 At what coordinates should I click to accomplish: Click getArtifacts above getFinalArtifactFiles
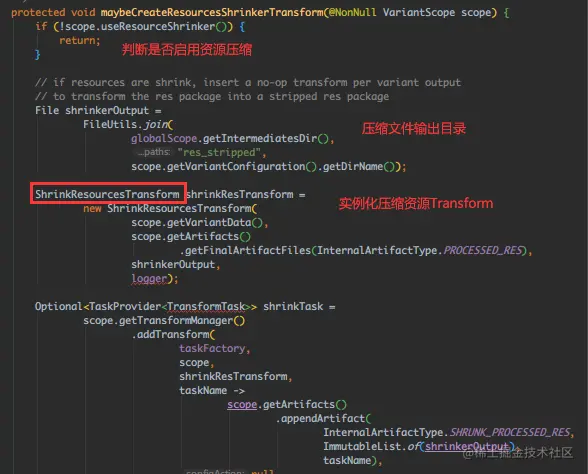(x=203, y=236)
